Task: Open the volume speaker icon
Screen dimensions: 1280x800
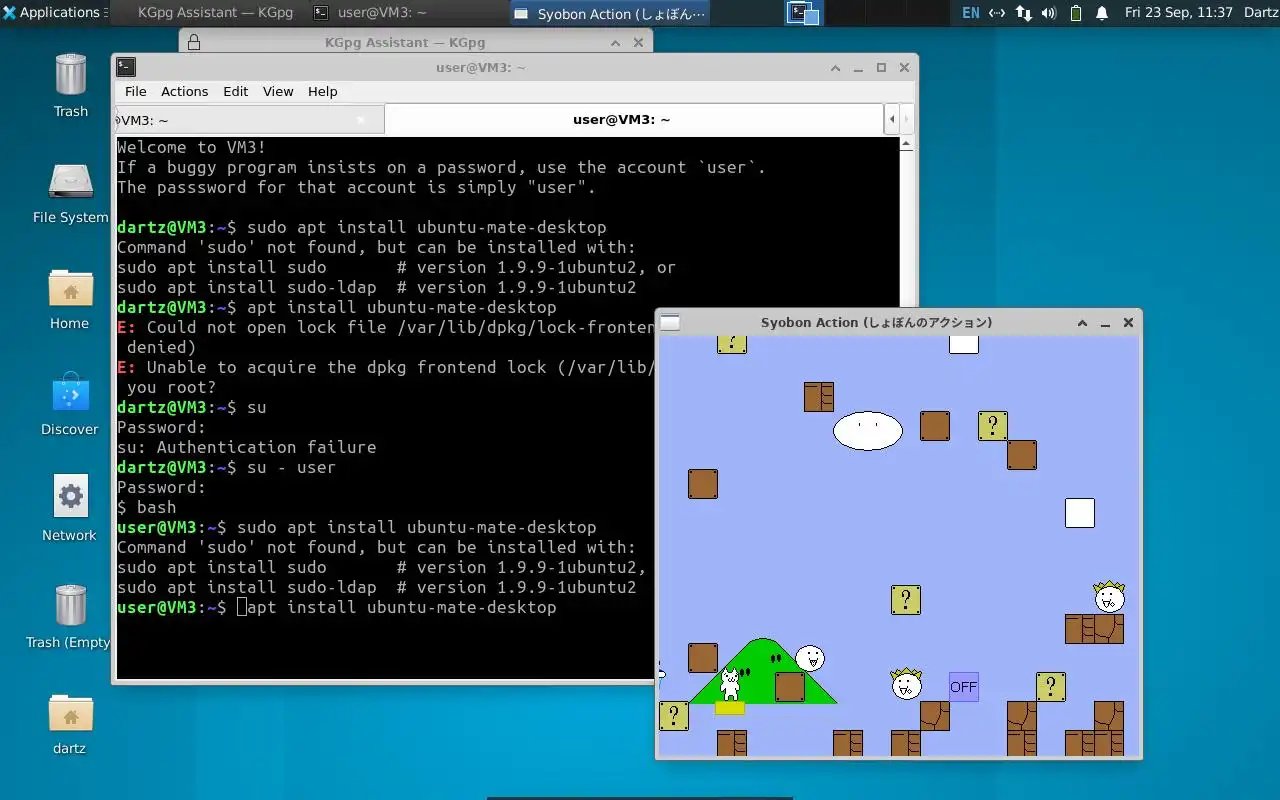Action: [x=1049, y=13]
